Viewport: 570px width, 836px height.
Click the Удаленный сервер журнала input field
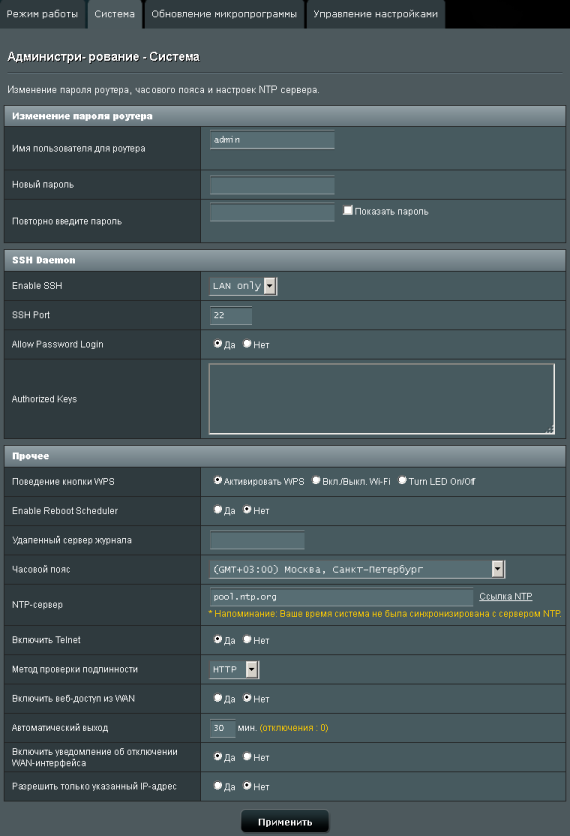[x=257, y=540]
